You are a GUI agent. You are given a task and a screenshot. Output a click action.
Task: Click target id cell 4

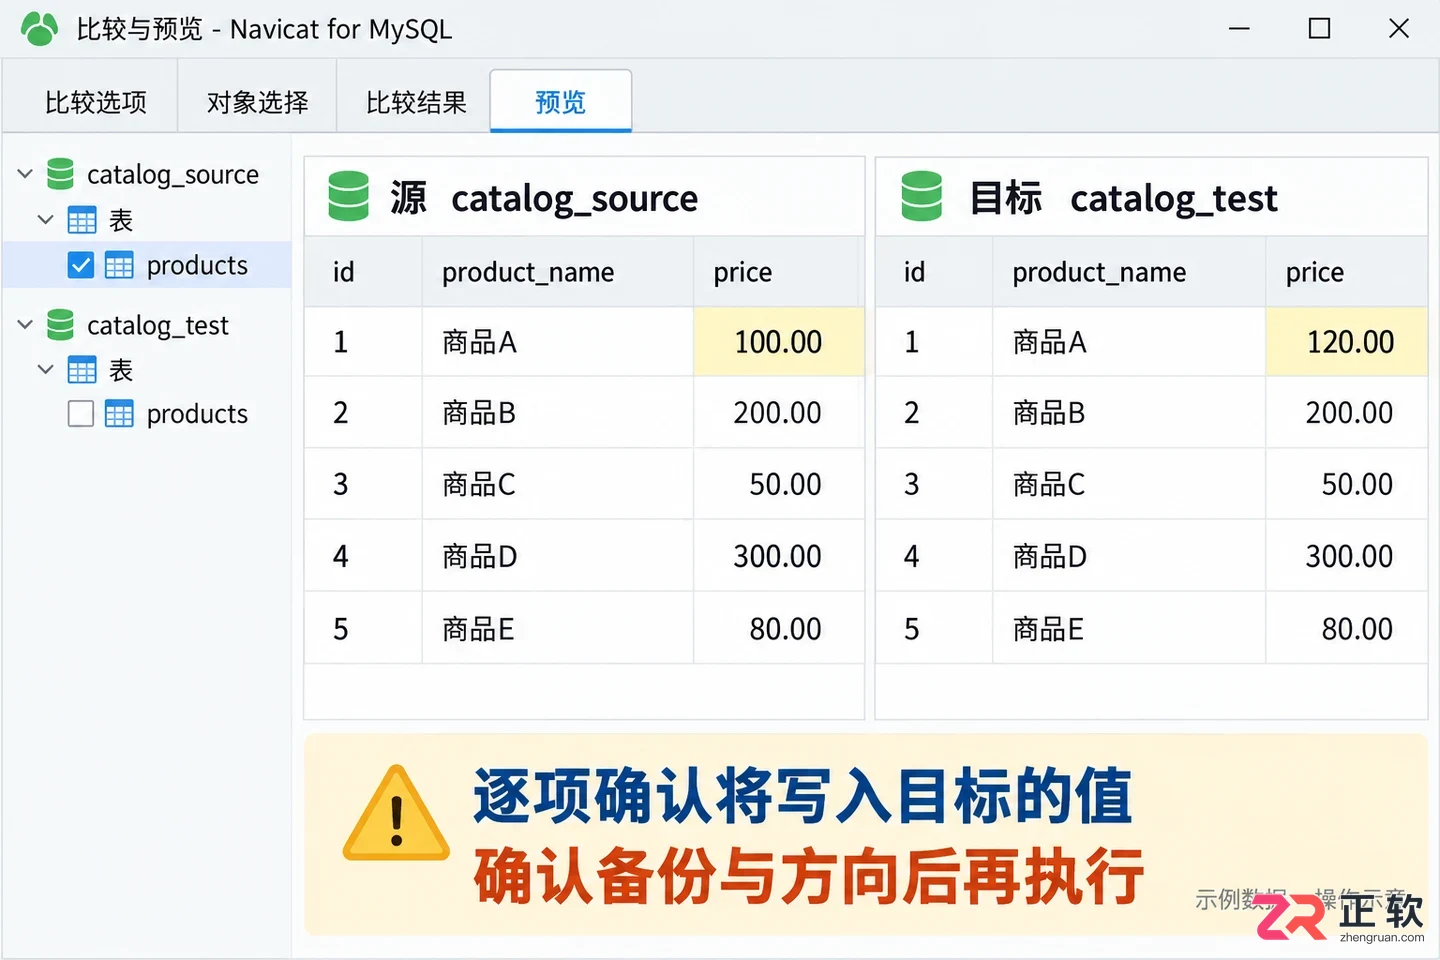coord(934,556)
